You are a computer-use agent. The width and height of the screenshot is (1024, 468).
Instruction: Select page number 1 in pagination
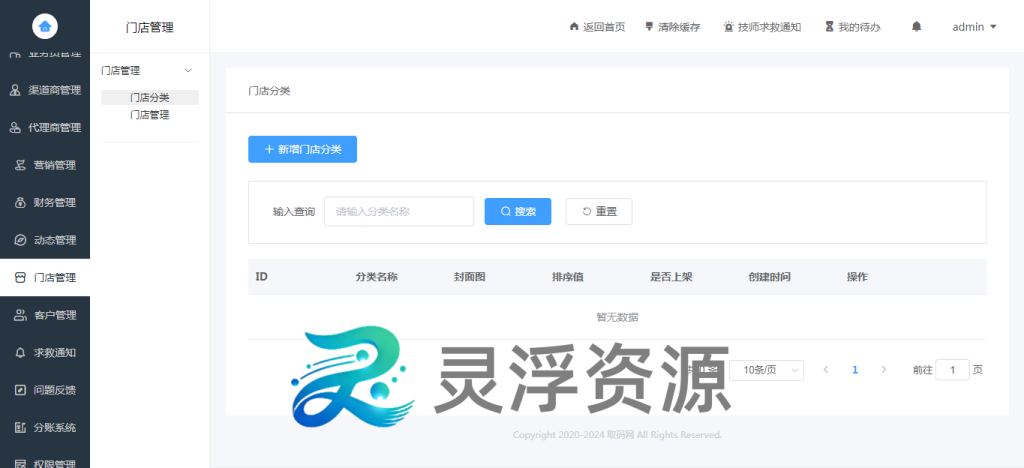point(855,370)
